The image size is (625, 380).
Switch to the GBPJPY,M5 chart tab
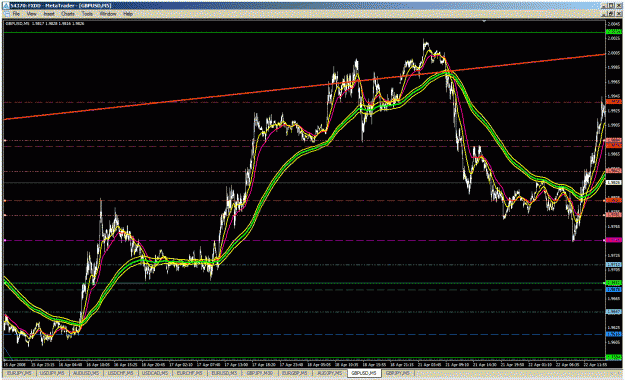pyautogui.click(x=398, y=373)
